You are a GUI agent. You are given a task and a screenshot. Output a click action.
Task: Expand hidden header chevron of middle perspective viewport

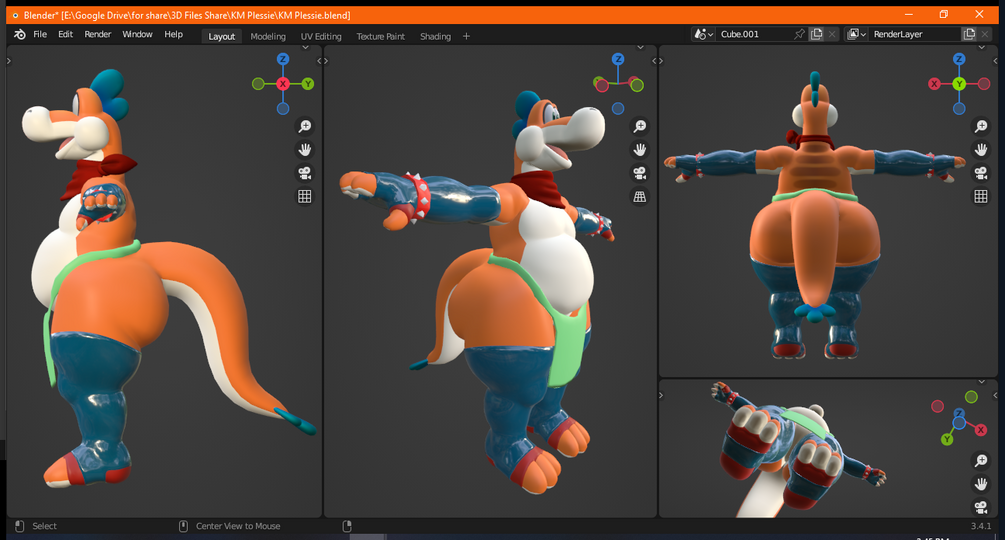(640, 47)
